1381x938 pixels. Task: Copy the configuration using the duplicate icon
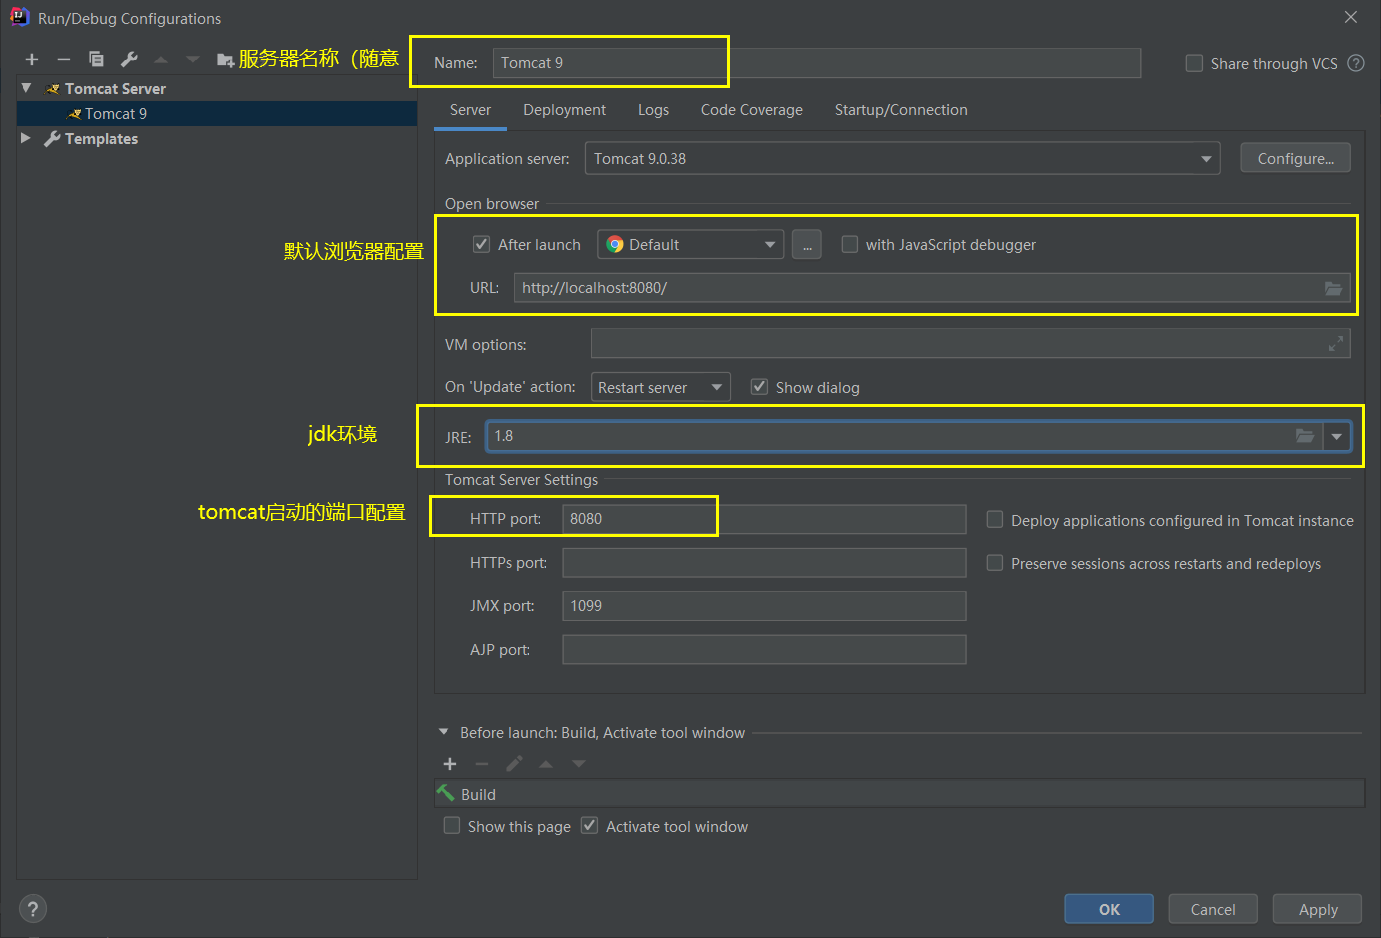tap(96, 60)
